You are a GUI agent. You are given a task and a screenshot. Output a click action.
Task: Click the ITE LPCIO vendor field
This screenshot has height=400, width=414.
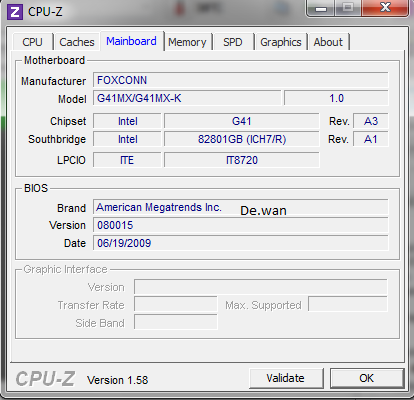tap(127, 160)
